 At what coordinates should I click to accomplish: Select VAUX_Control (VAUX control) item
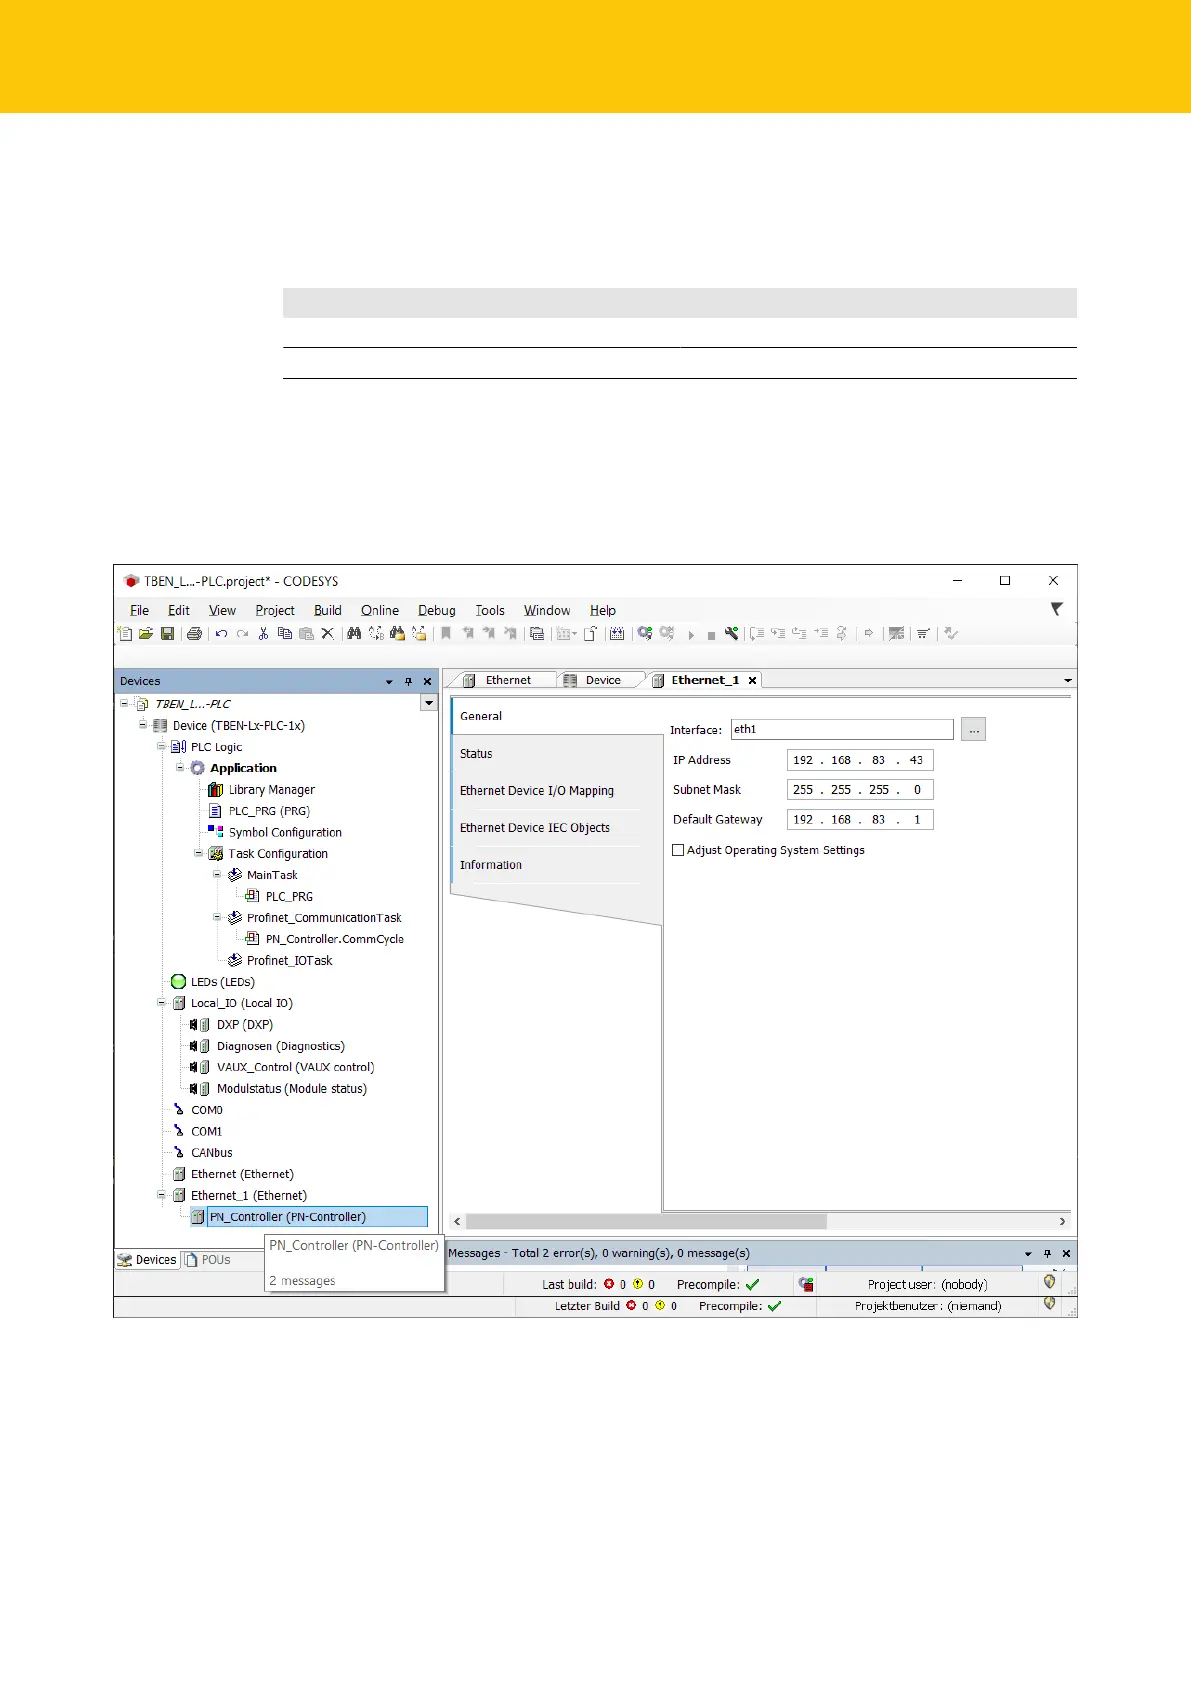point(296,1067)
